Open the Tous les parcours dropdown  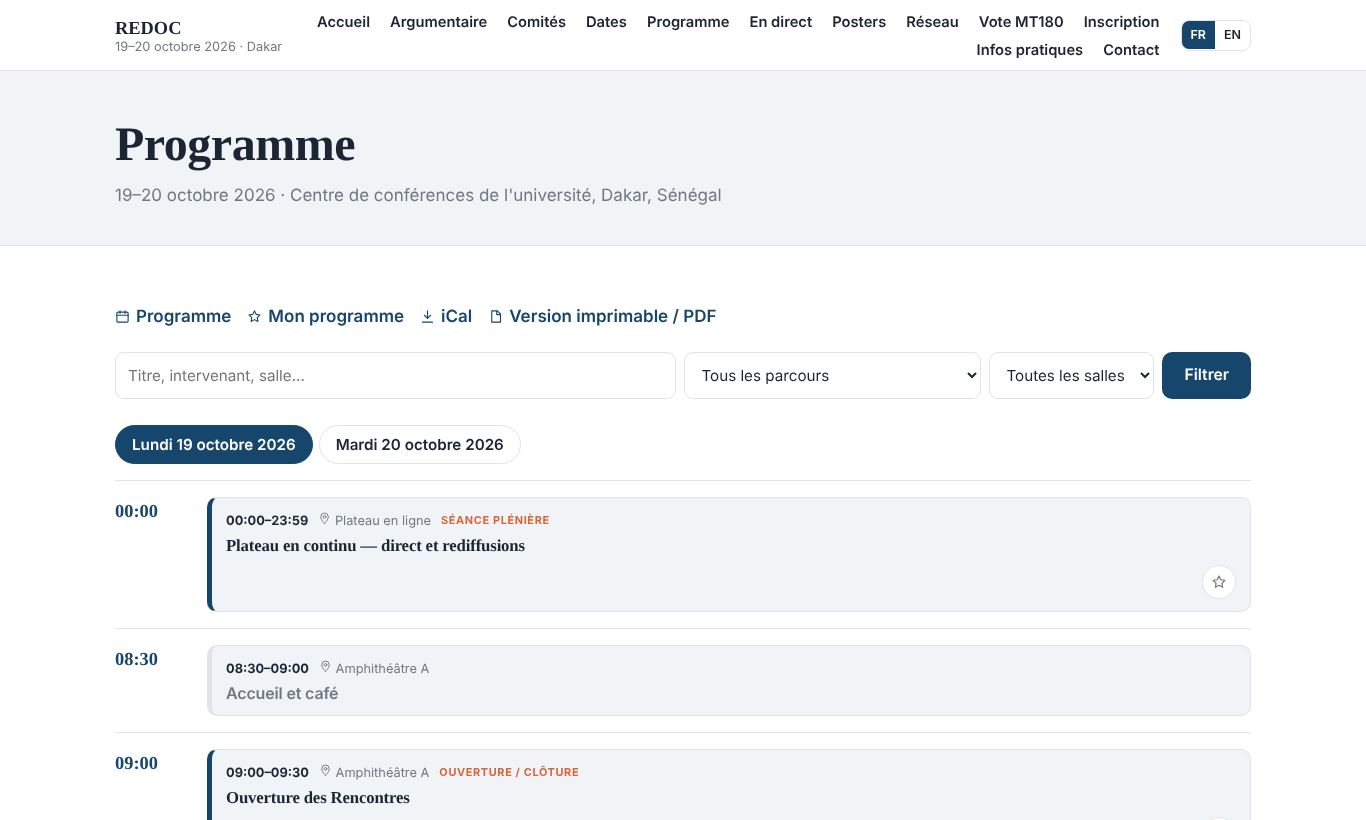(832, 375)
